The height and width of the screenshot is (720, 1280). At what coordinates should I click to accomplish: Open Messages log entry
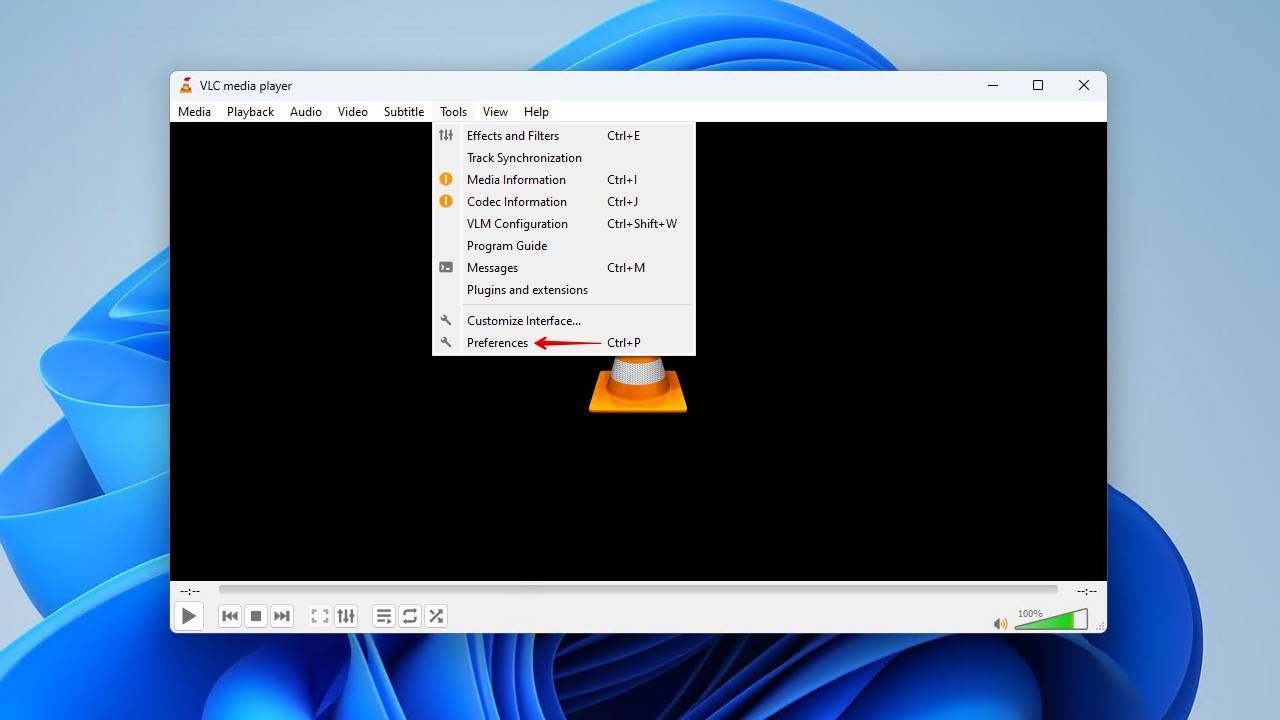point(564,268)
